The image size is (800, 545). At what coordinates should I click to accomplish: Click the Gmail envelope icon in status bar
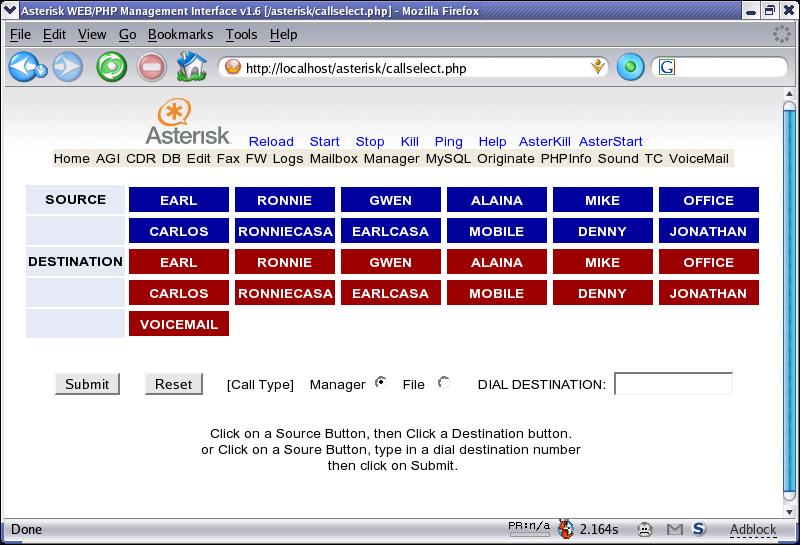coord(675,529)
